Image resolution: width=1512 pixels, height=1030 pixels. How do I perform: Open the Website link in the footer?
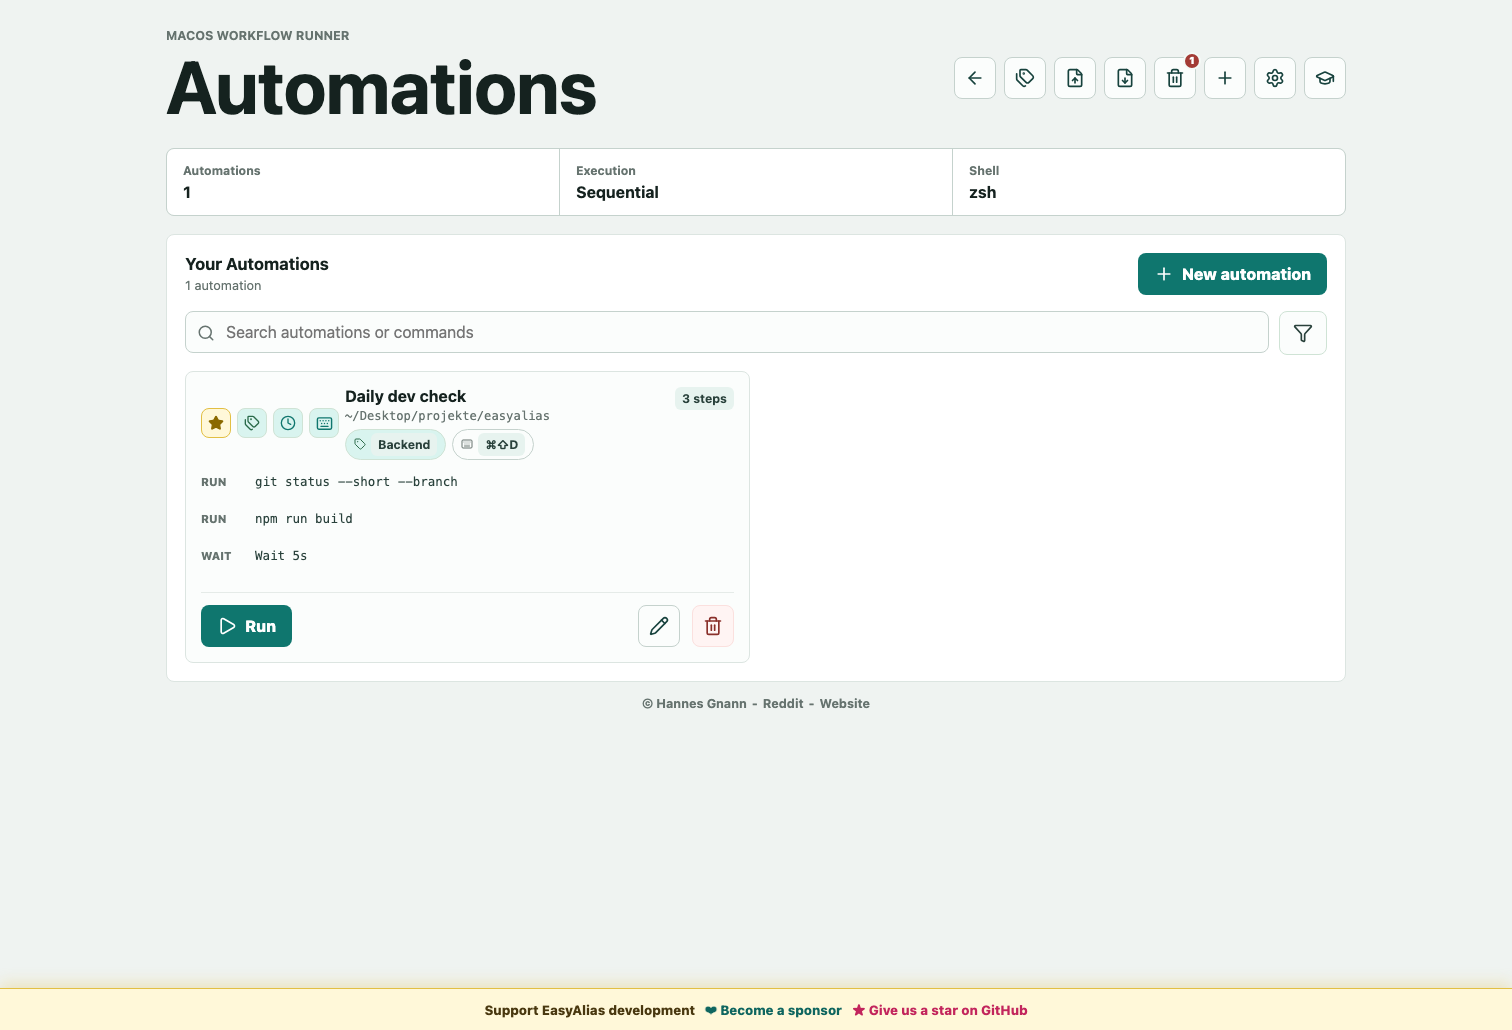(845, 704)
